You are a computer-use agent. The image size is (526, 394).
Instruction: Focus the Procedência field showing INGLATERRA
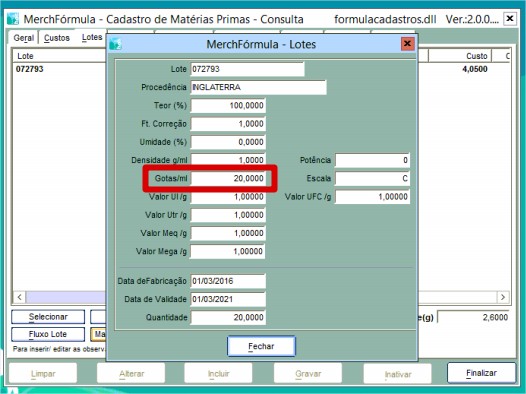[258, 87]
